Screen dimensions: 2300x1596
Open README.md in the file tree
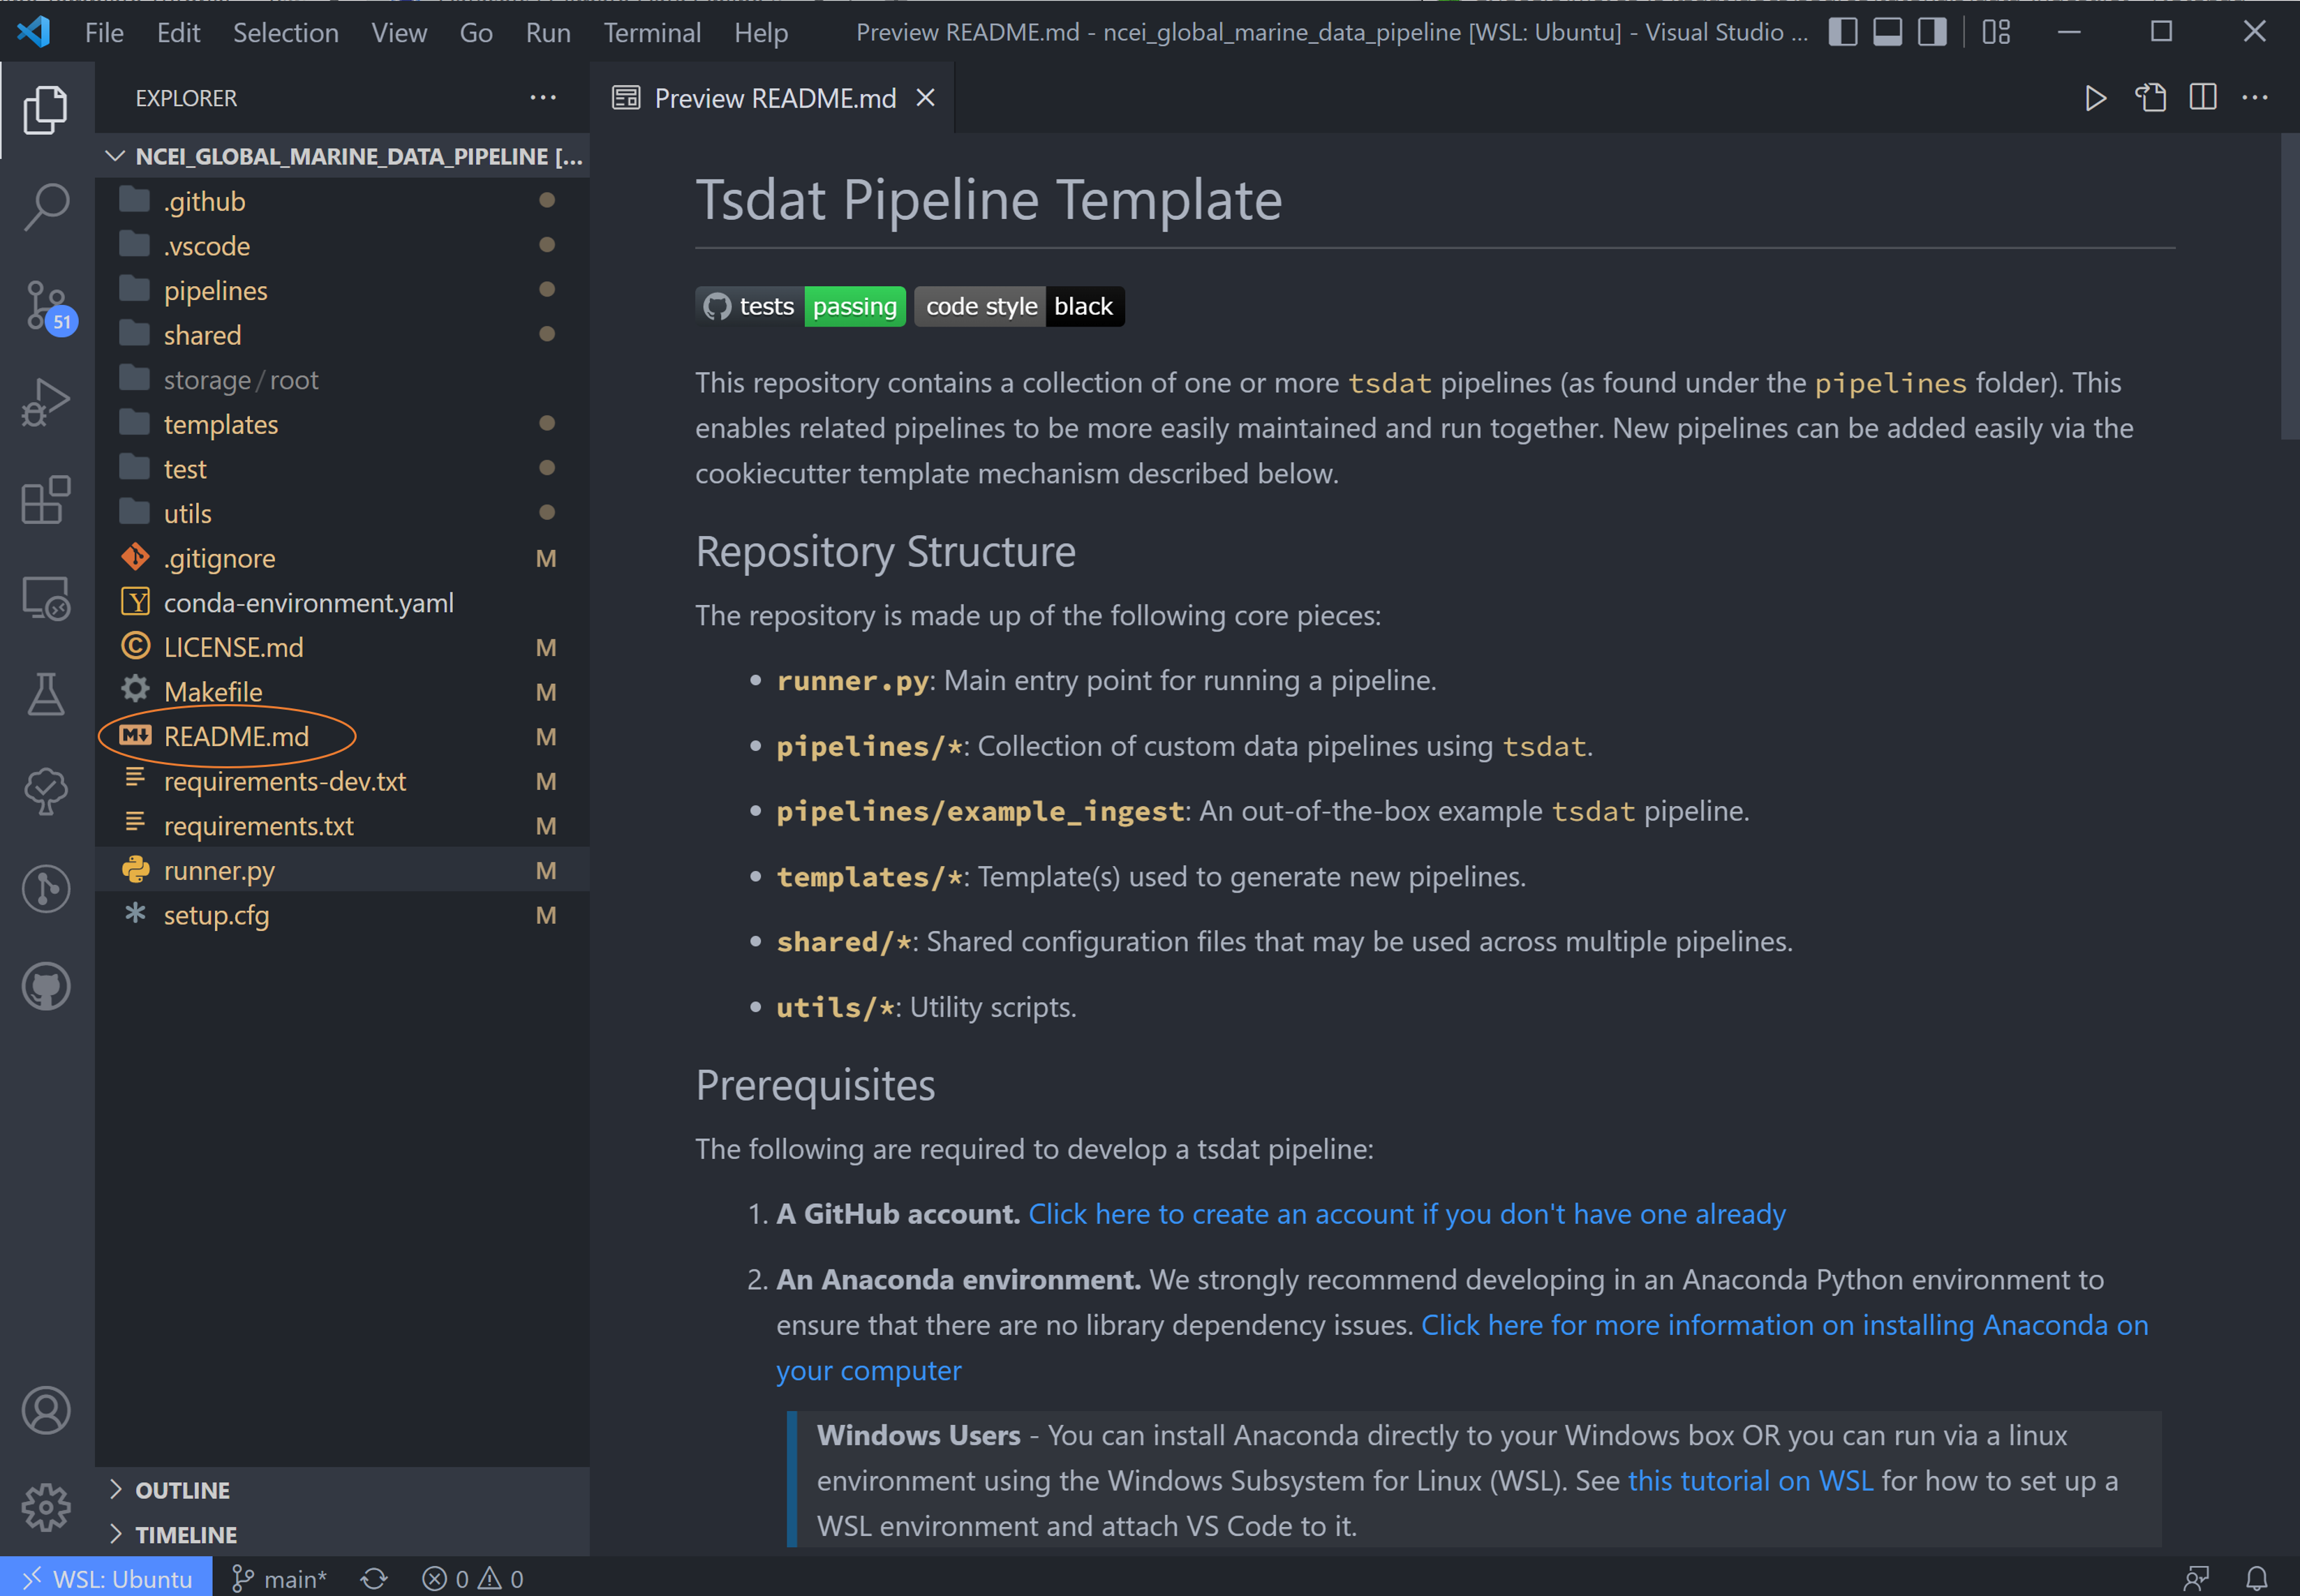click(343, 736)
